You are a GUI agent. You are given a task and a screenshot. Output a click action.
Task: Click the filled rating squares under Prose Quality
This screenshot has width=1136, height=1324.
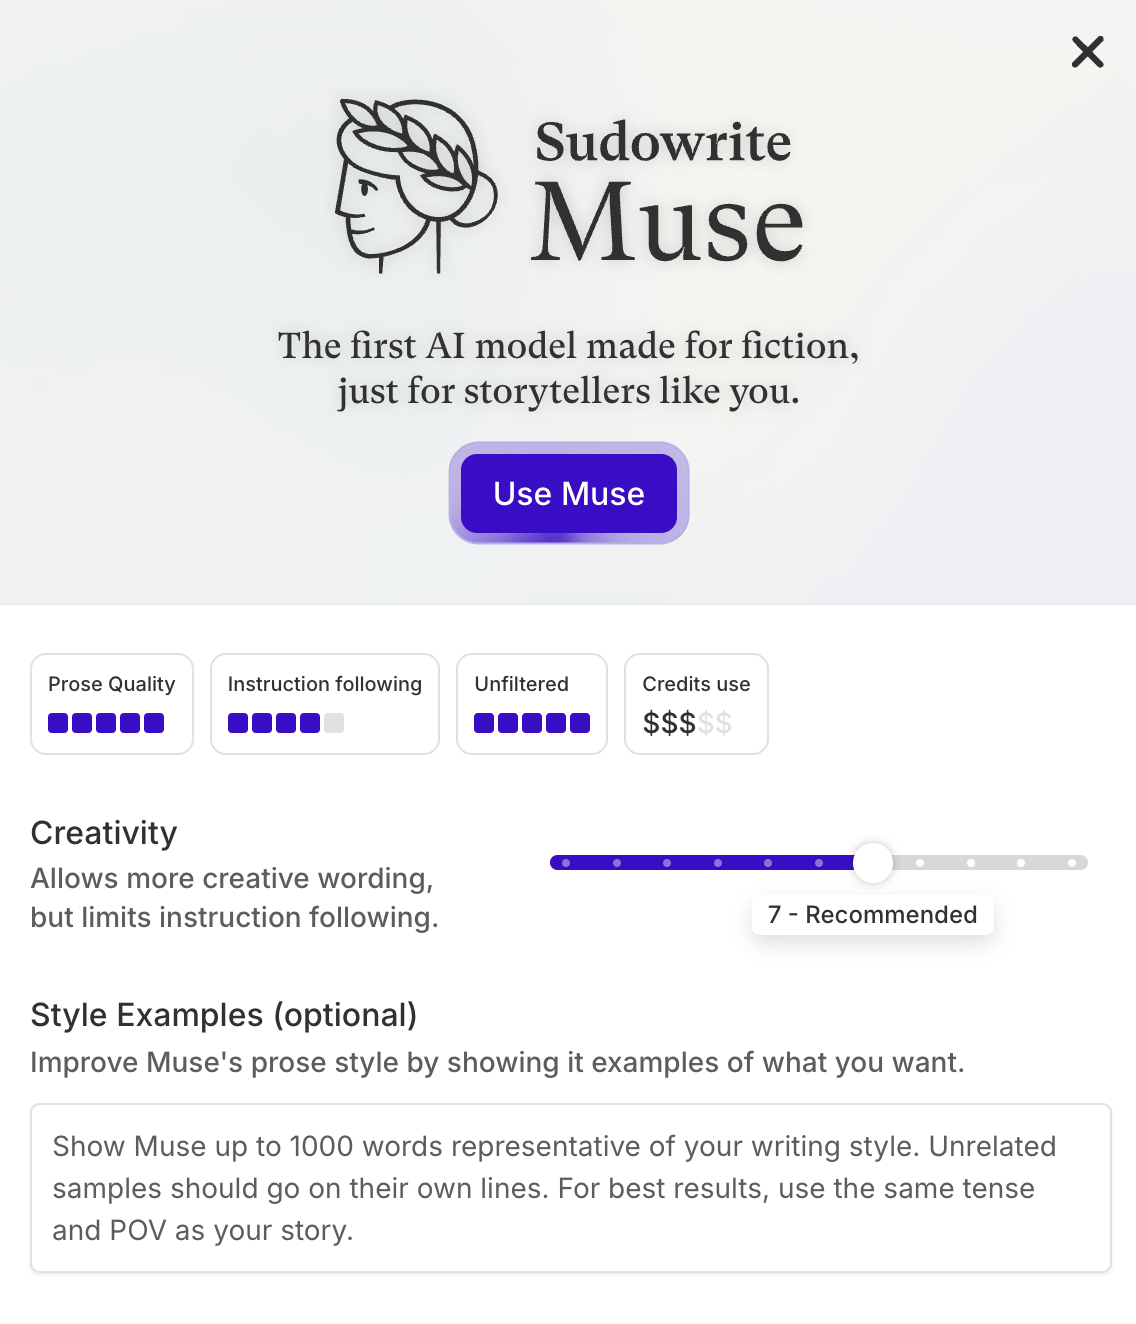[107, 722]
